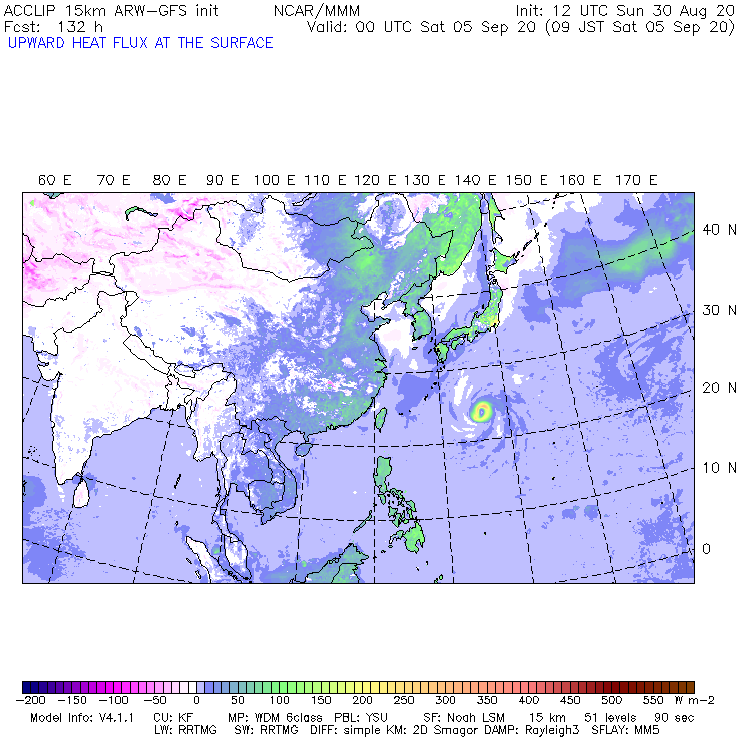740x740 pixels.
Task: Click the 'W m-2' units label
Action: (695, 700)
